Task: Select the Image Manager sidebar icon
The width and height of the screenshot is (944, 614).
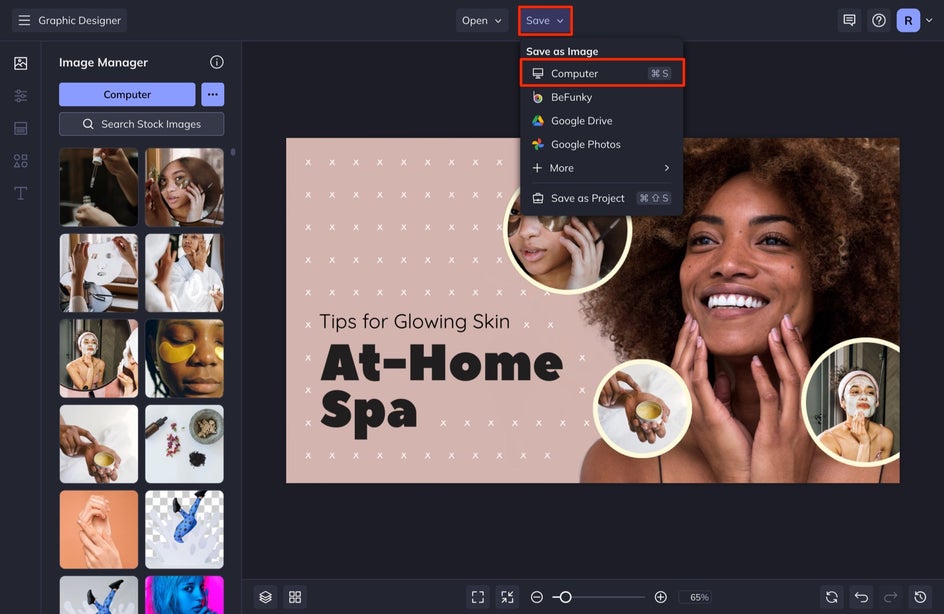Action: click(20, 63)
